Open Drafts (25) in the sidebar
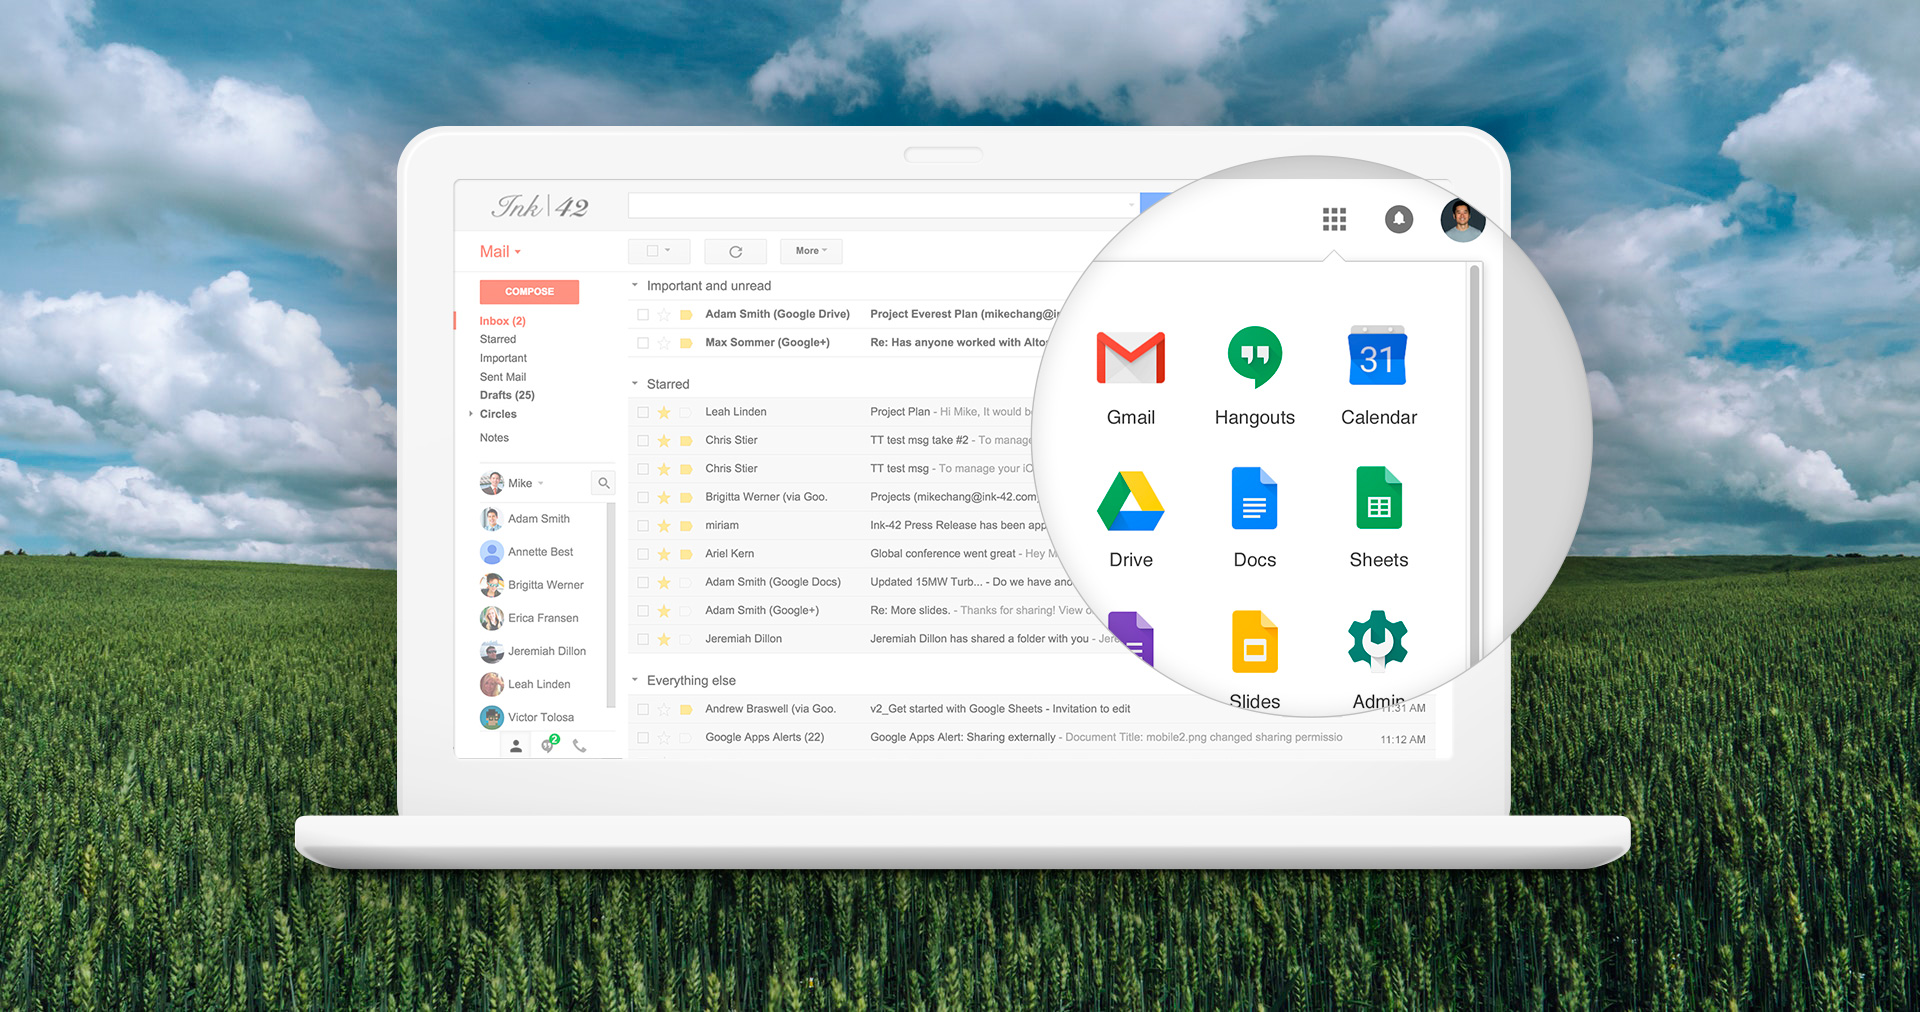Image resolution: width=1920 pixels, height=1012 pixels. point(506,394)
